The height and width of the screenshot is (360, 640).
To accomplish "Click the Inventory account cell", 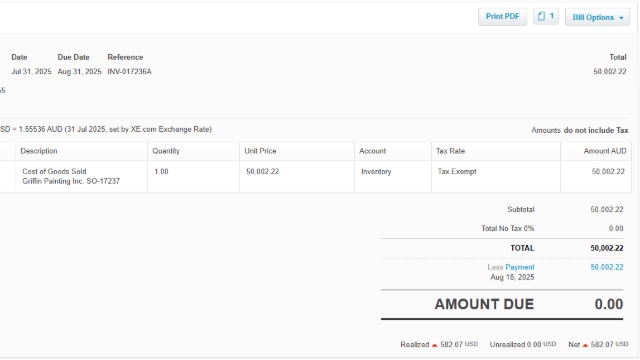I will (x=393, y=176).
